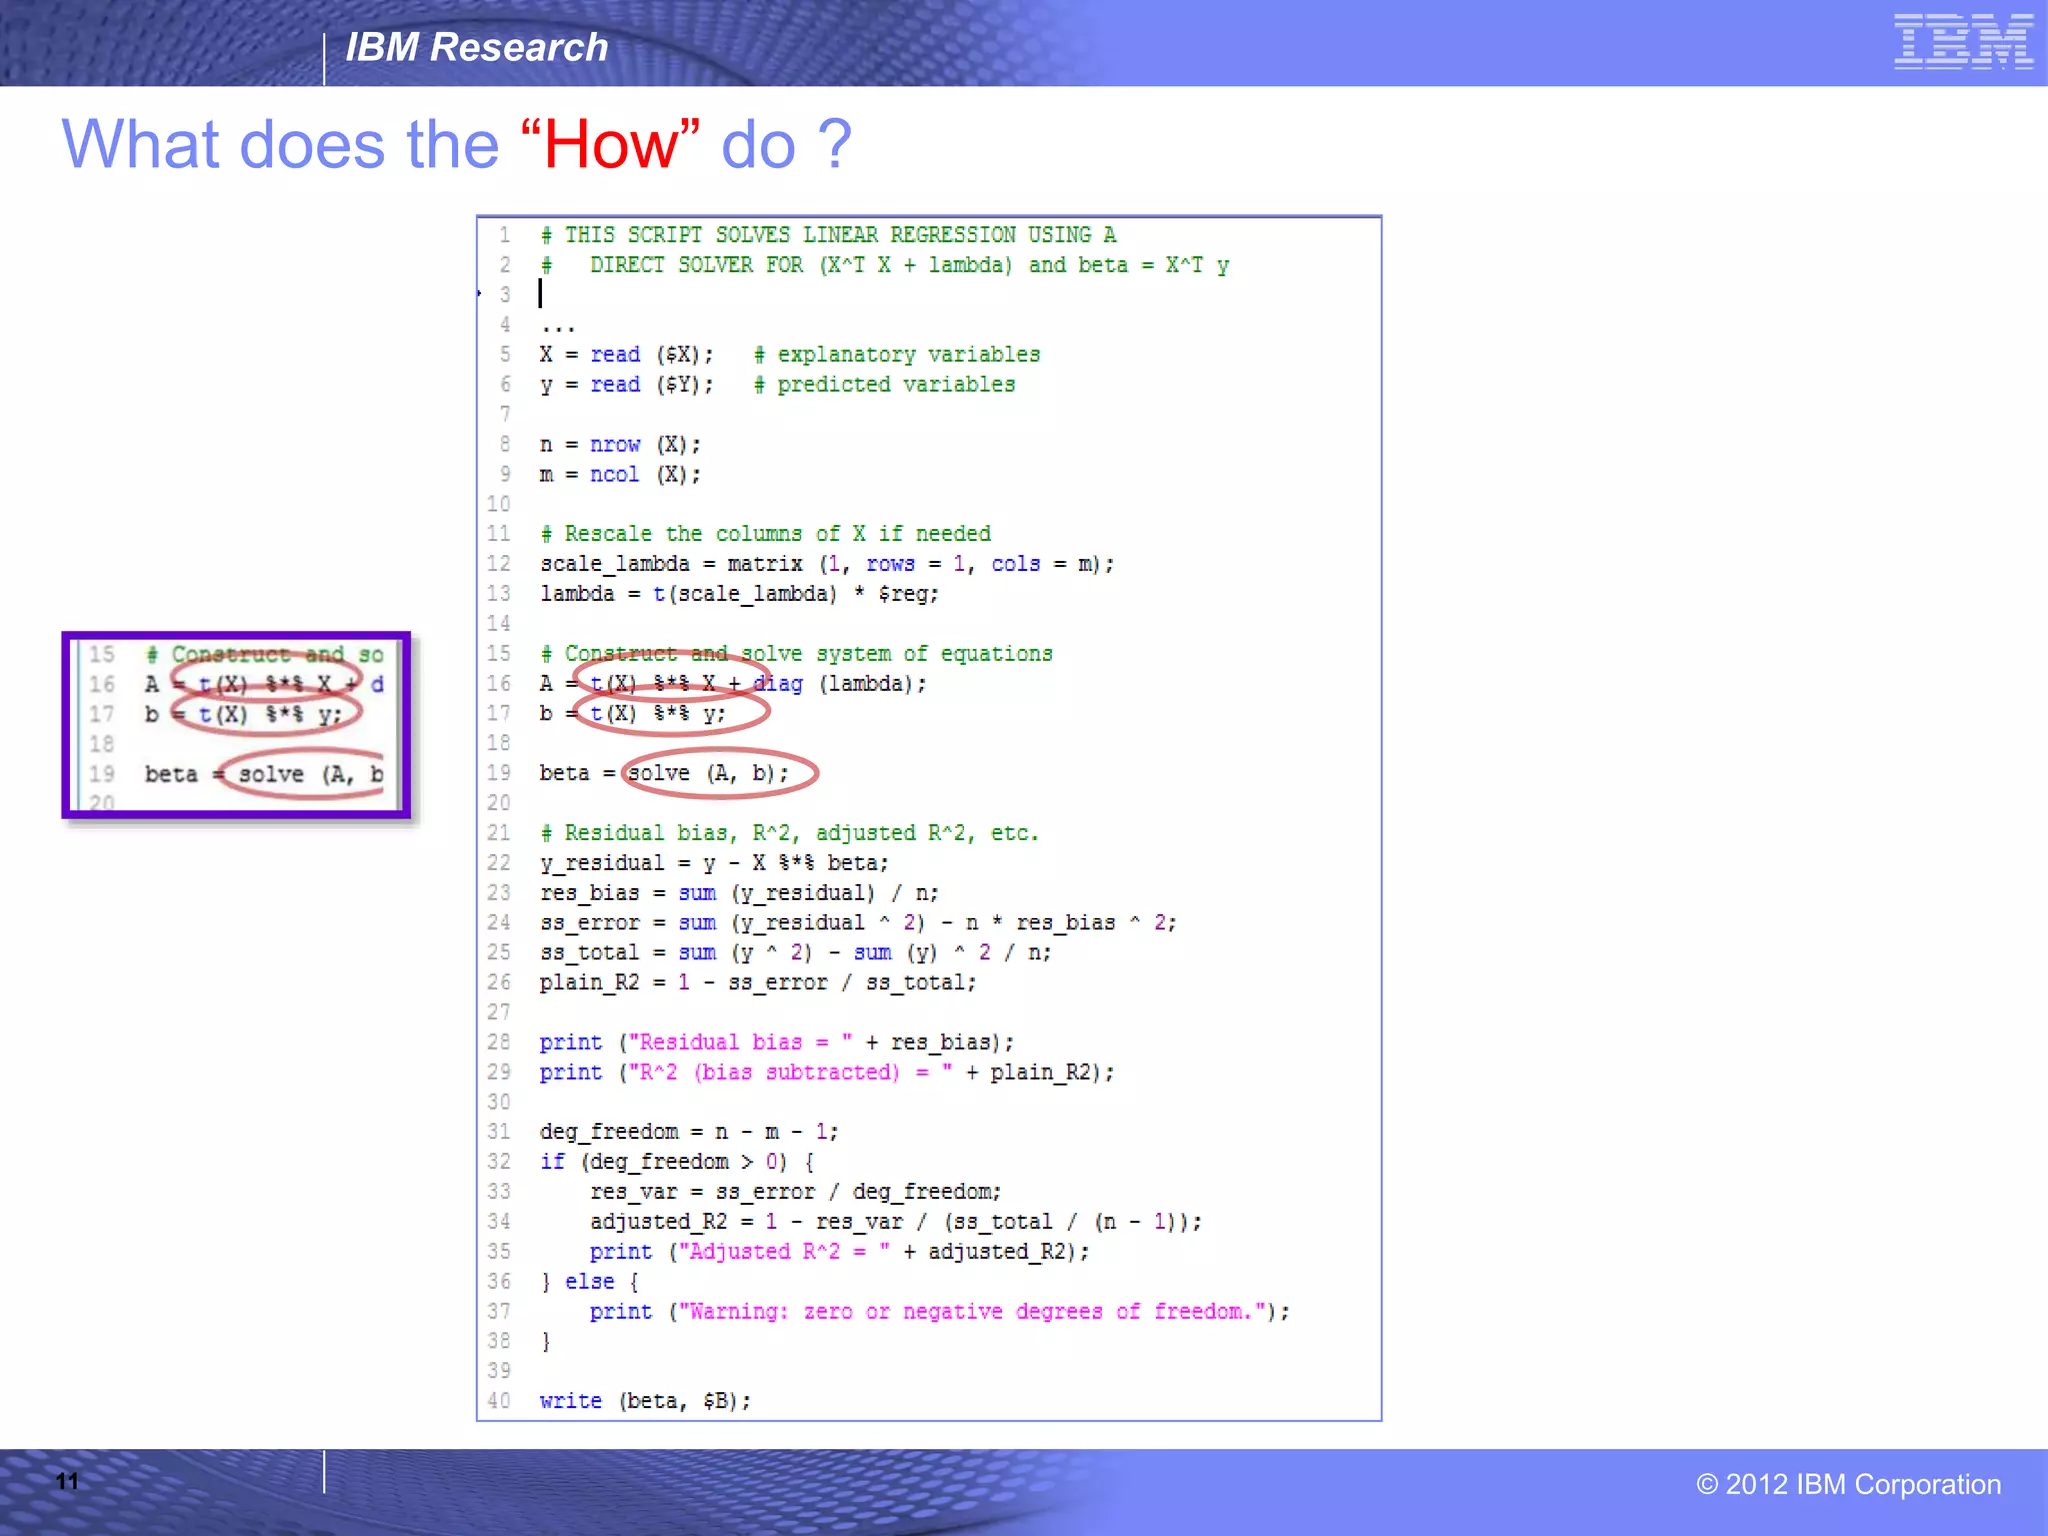Click the X = read ($X) statement
Image resolution: width=2048 pixels, height=1536 pixels.
click(x=627, y=355)
